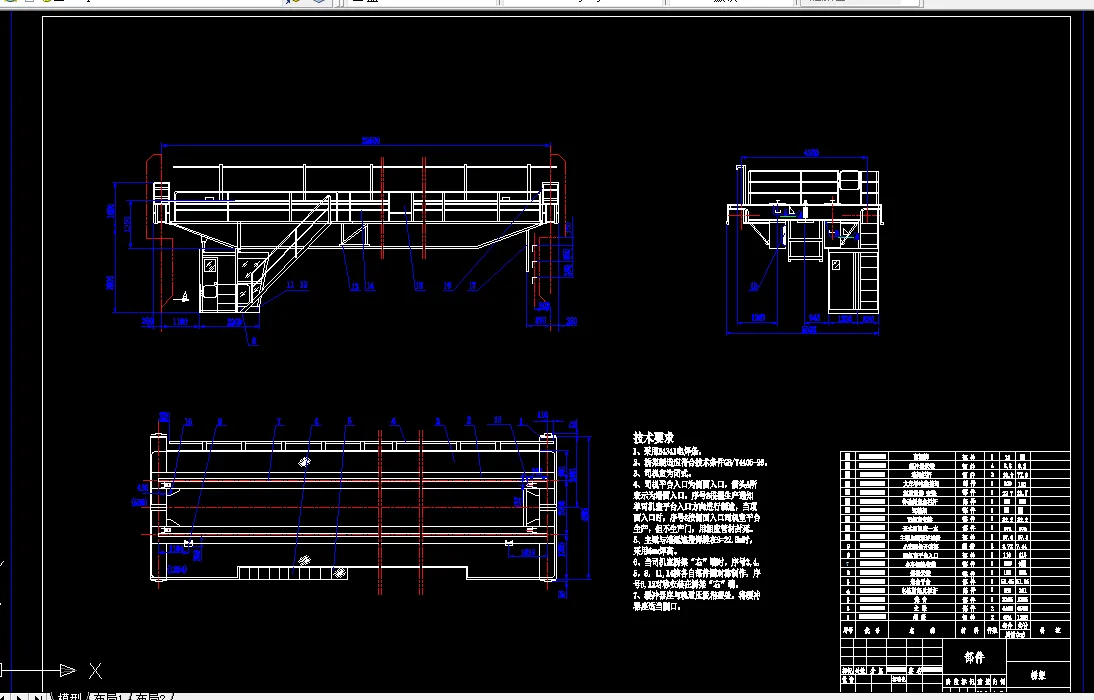Select the 4950 dimension on the side view
1094x700 pixels.
click(811, 152)
